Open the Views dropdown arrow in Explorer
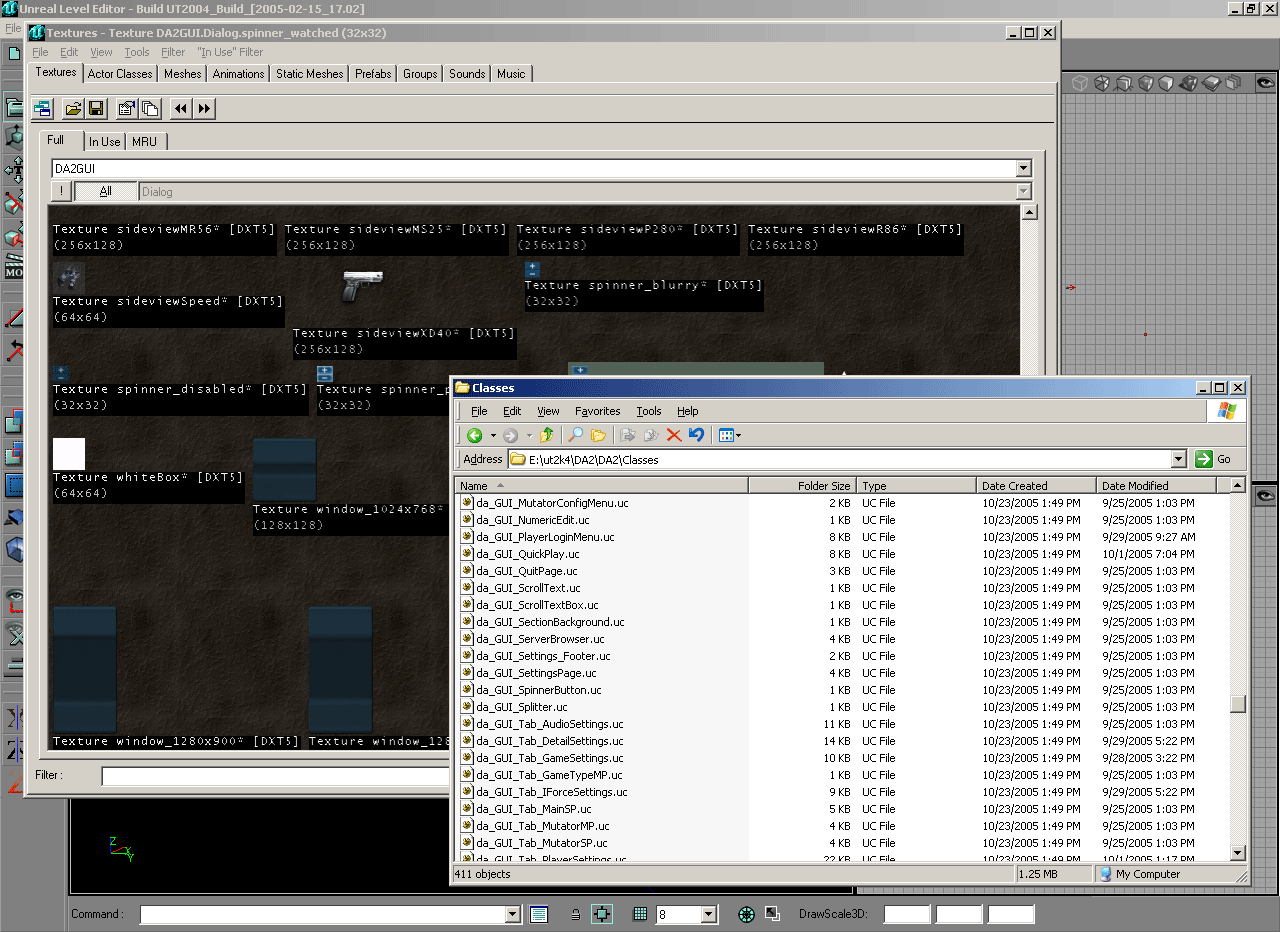This screenshot has height=932, width=1280. tap(738, 435)
